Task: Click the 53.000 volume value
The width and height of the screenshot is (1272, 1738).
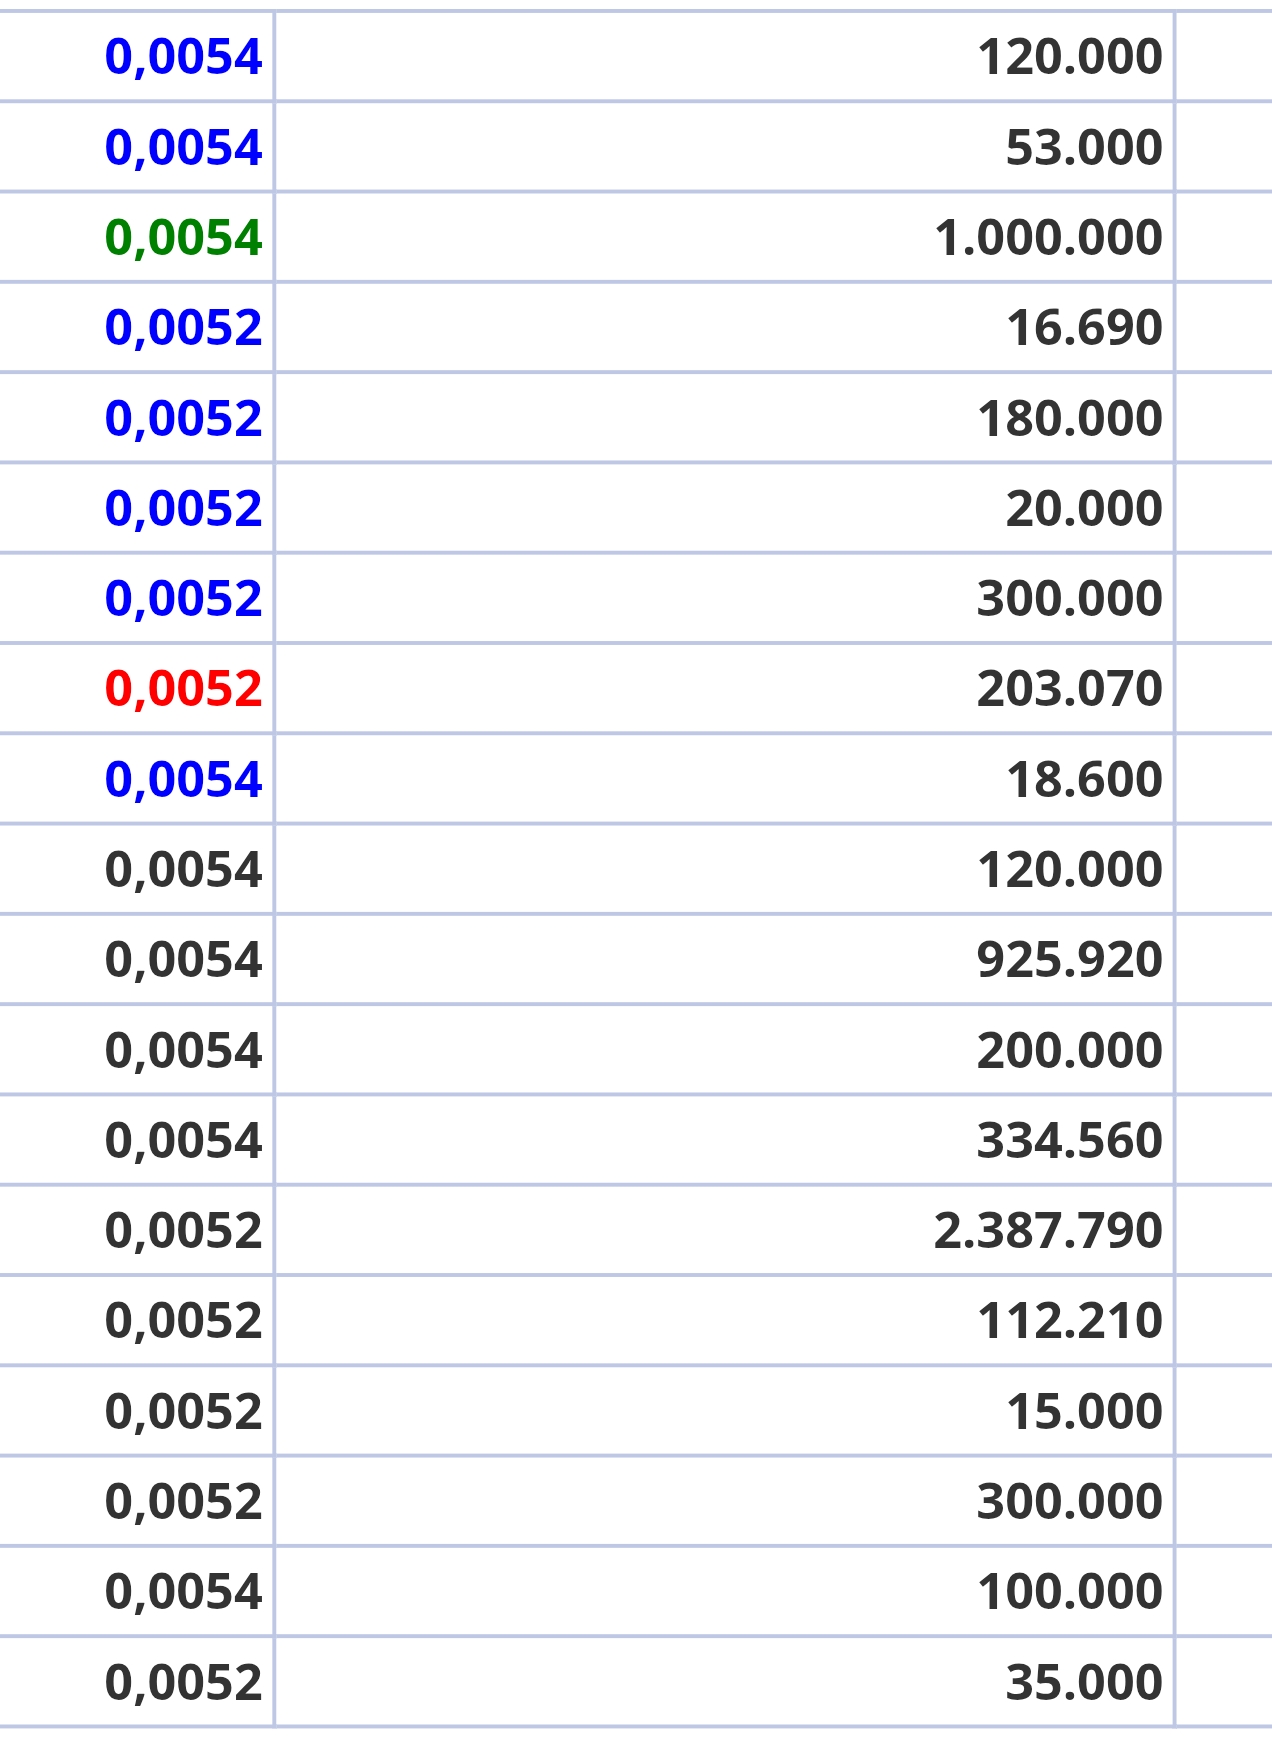Action: tap(1083, 148)
